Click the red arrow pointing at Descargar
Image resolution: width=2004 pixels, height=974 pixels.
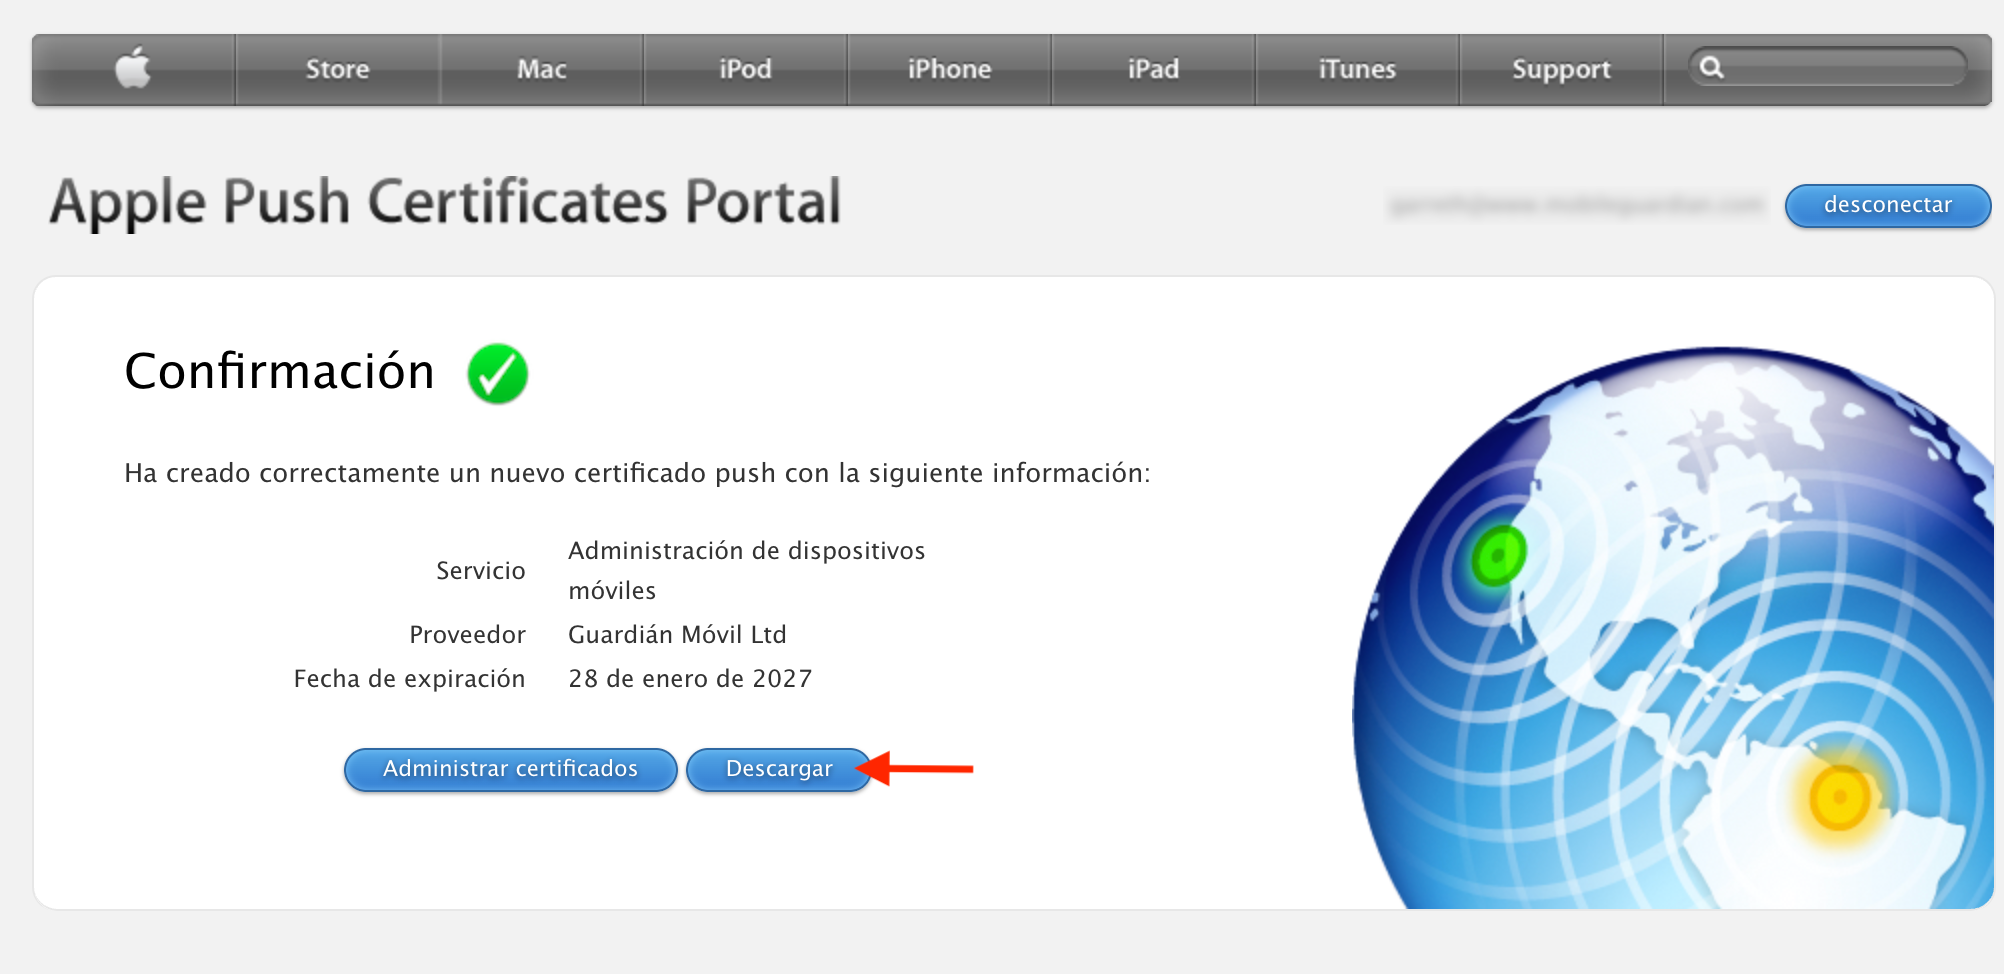tap(918, 768)
